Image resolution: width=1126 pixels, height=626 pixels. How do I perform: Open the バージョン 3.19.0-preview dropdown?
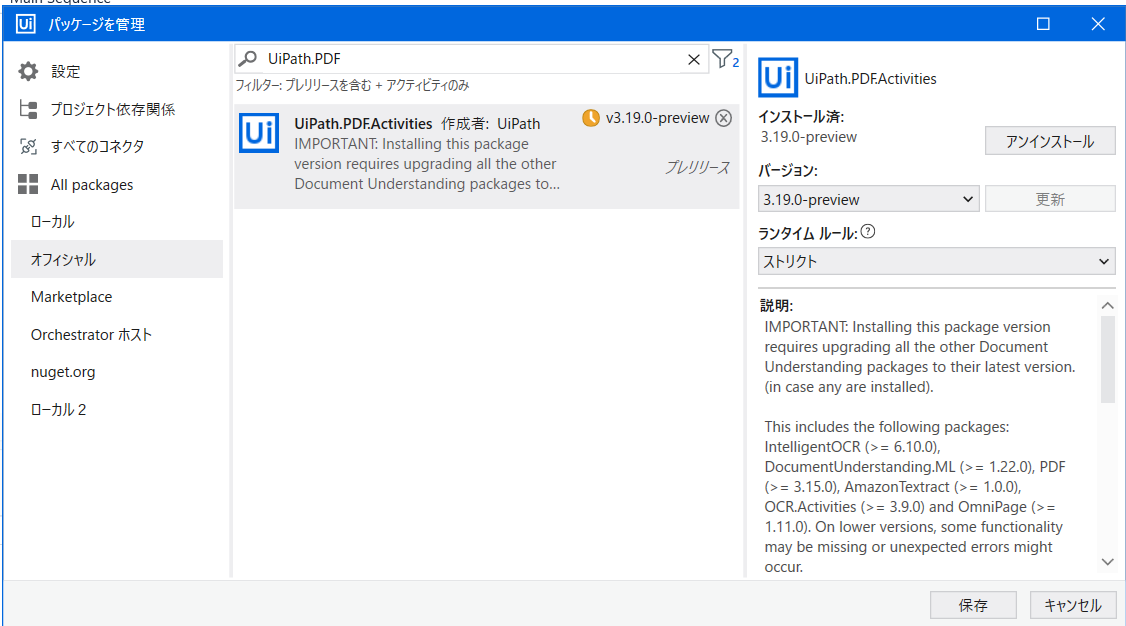pyautogui.click(x=868, y=199)
